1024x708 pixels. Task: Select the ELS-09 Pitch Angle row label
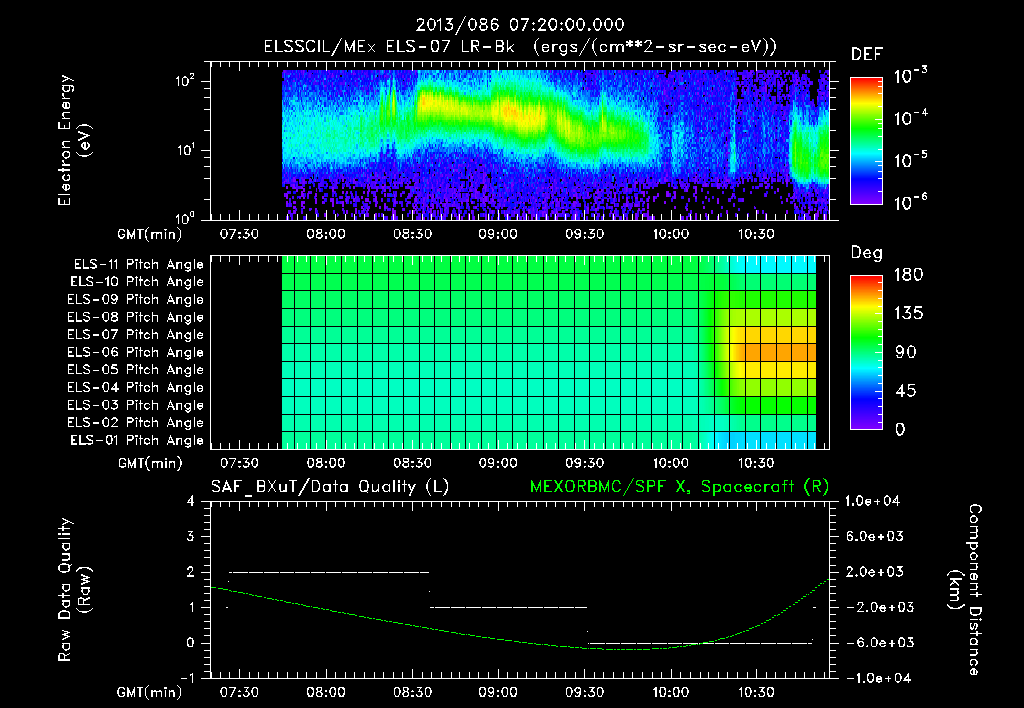pos(136,300)
